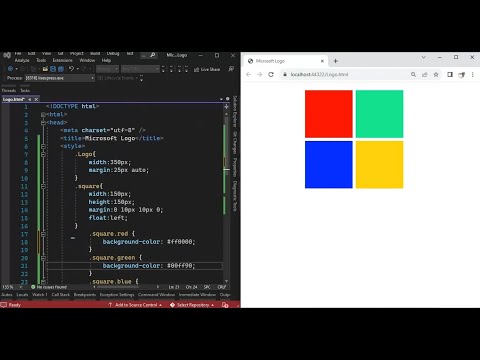480x360 pixels.
Task: Open the Analyze menu
Action: (x=22, y=60)
